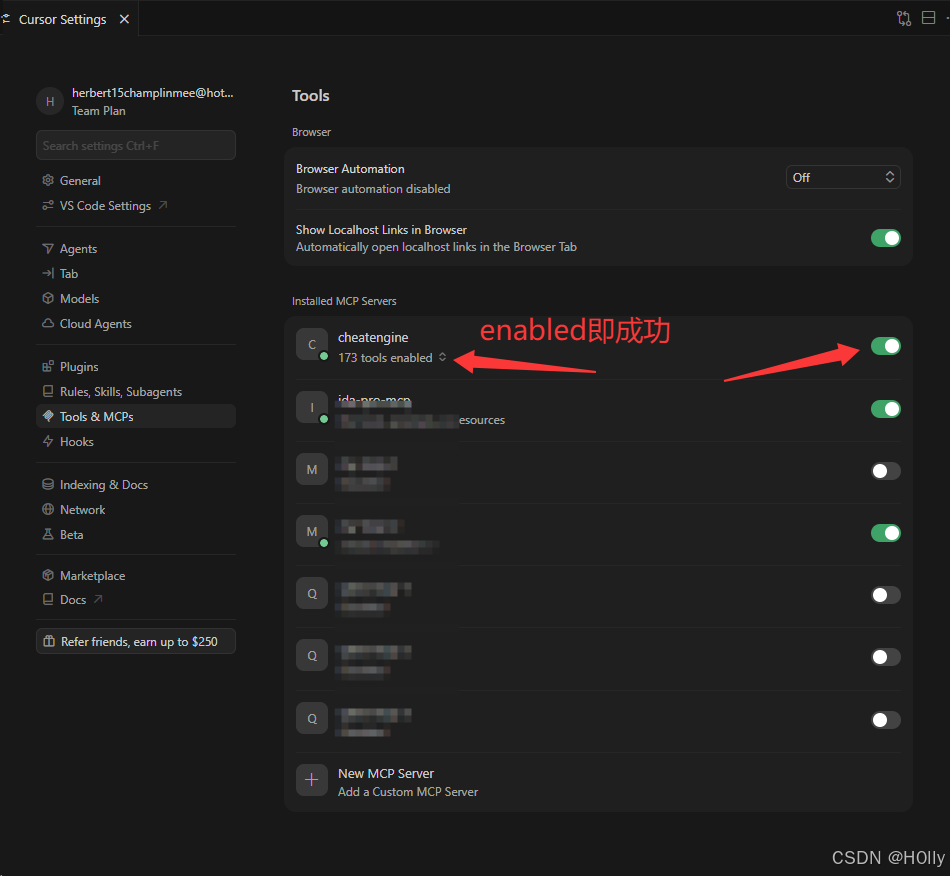Click the Network globe icon

click(x=48, y=509)
